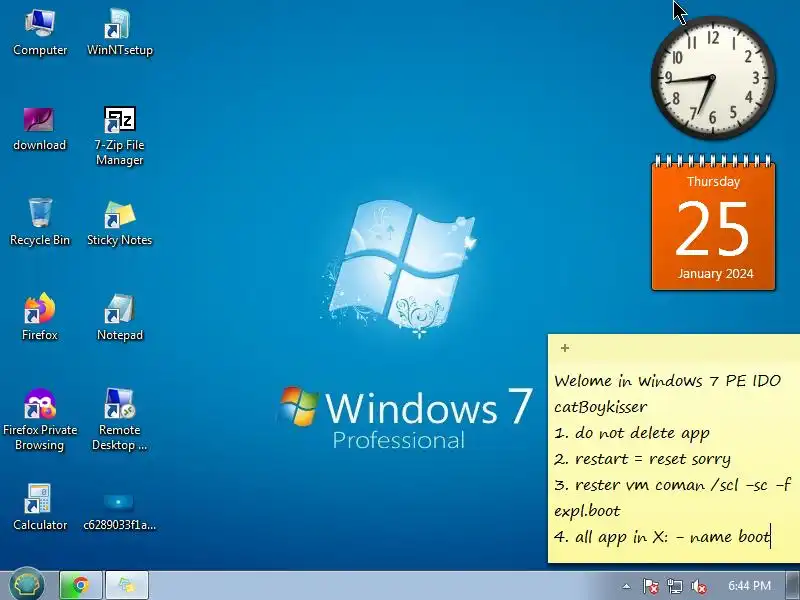The image size is (800, 600).
Task: Click 'Welome in Windows 7 PE IDO' line
Action: coord(668,381)
